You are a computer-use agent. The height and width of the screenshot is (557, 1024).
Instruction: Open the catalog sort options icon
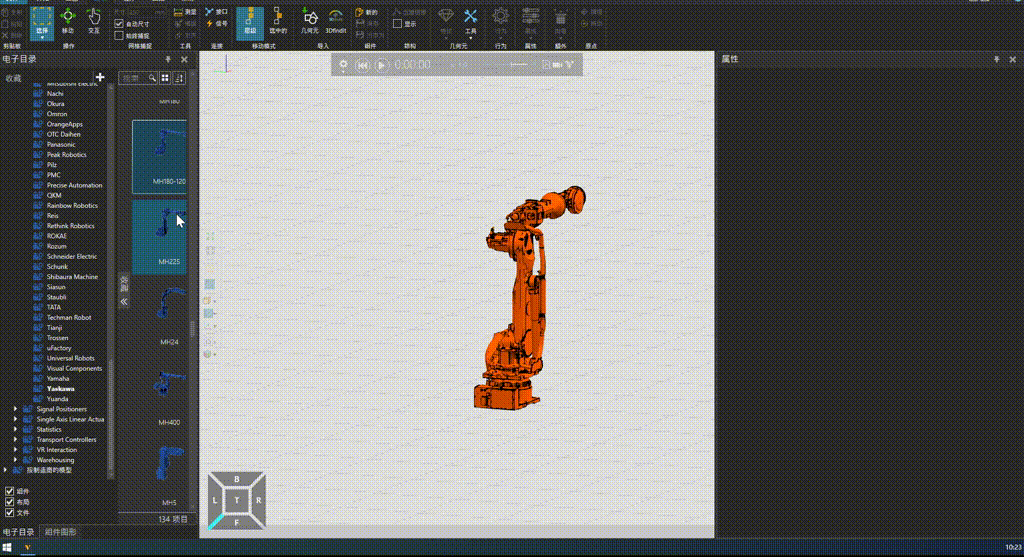pyautogui.click(x=179, y=78)
